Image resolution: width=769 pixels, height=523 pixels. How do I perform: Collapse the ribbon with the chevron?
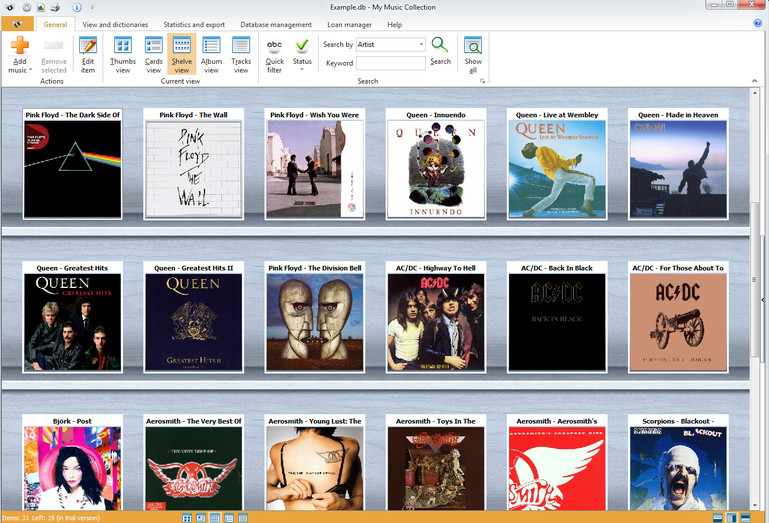754,80
